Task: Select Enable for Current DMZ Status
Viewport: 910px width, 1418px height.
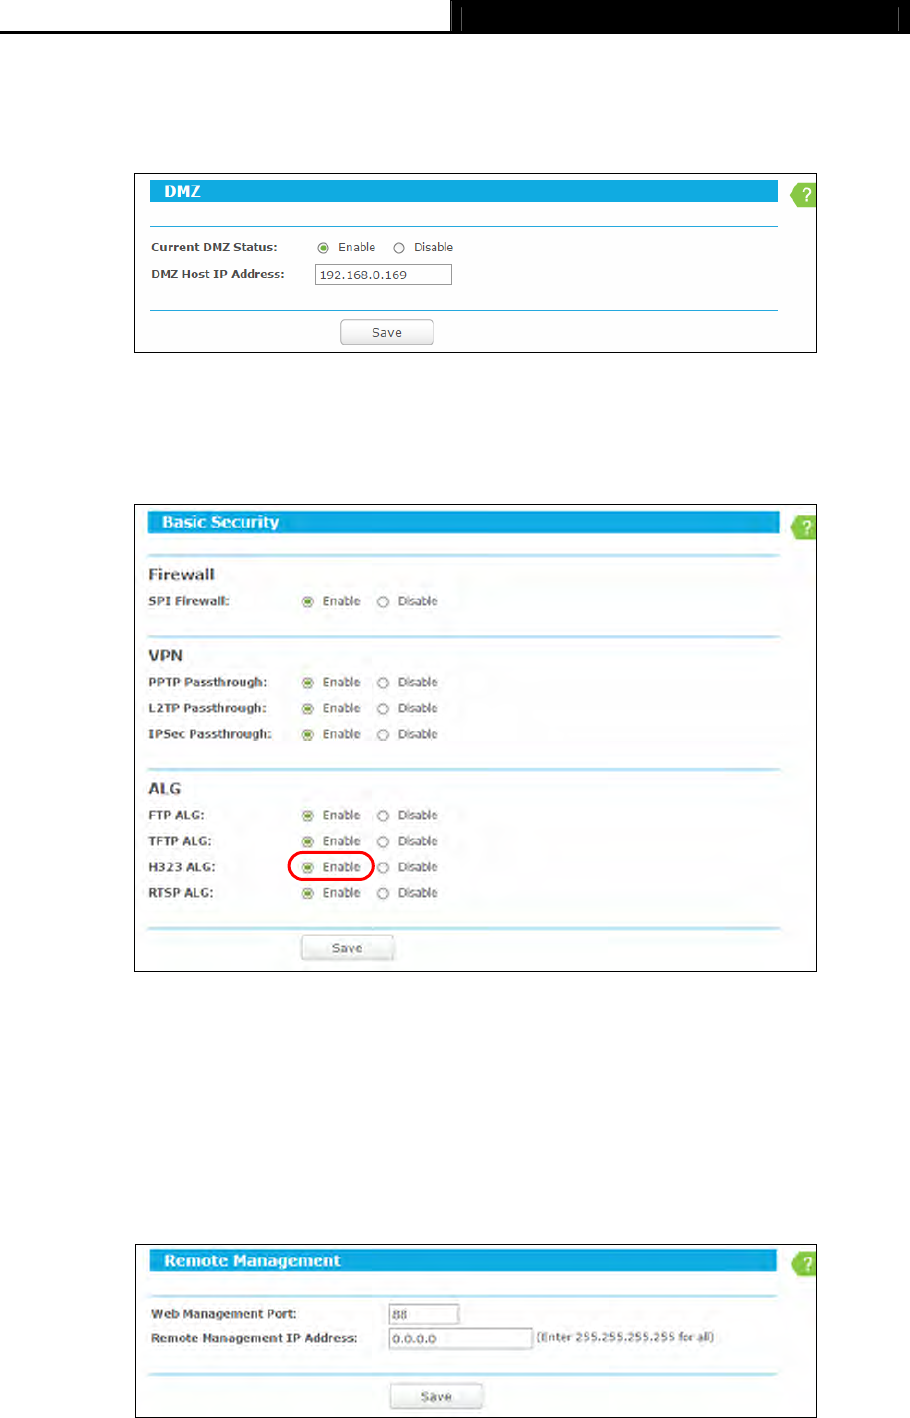Action: pos(323,248)
